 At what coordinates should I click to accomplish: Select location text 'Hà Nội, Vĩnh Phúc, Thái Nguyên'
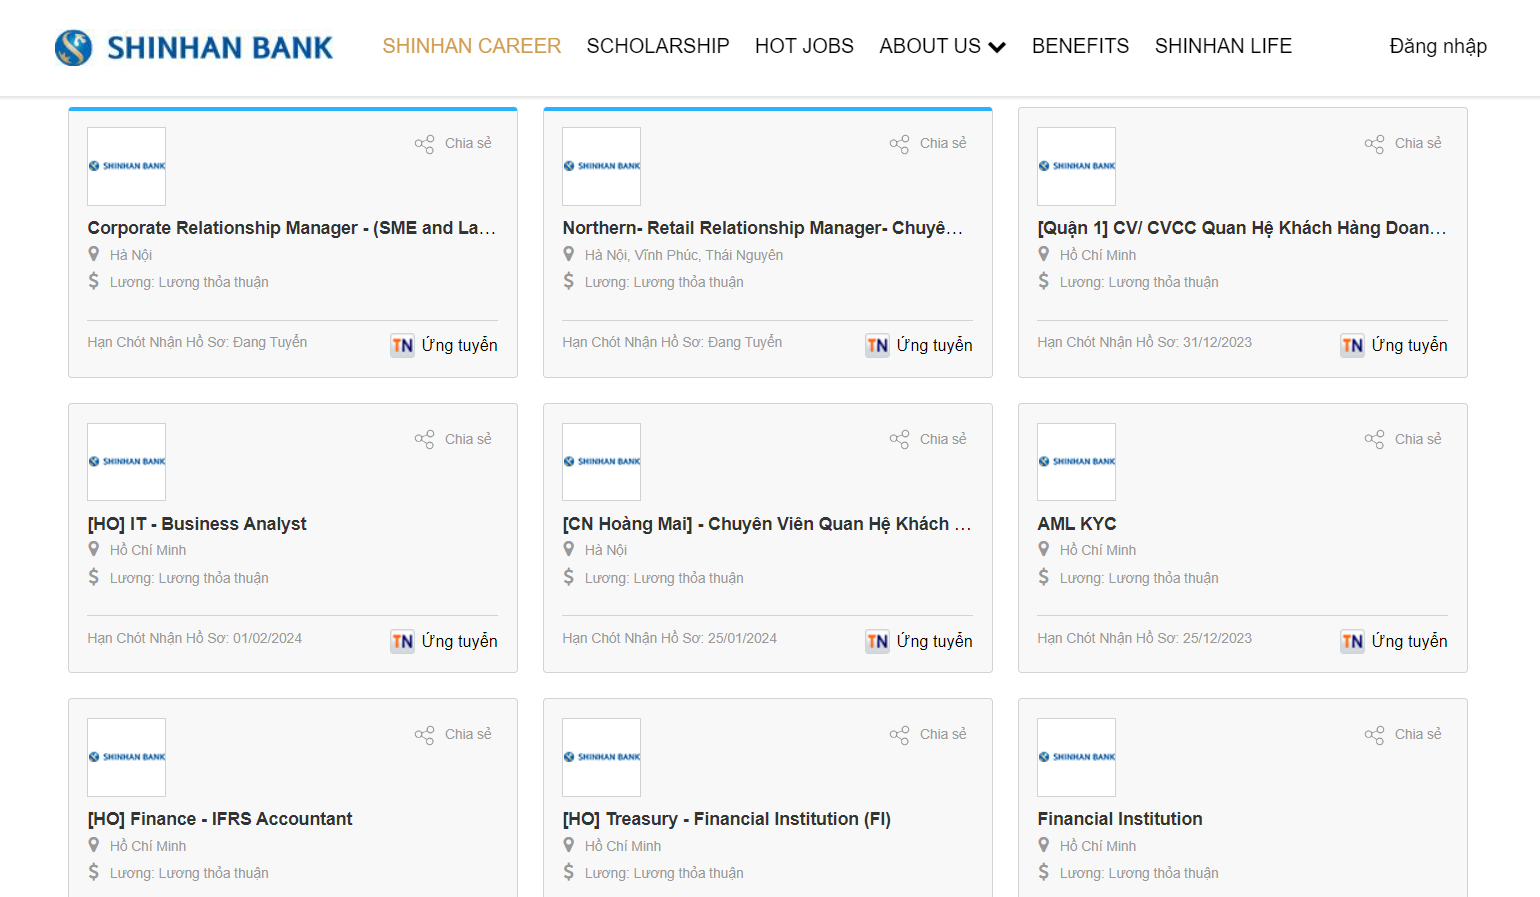click(x=684, y=255)
